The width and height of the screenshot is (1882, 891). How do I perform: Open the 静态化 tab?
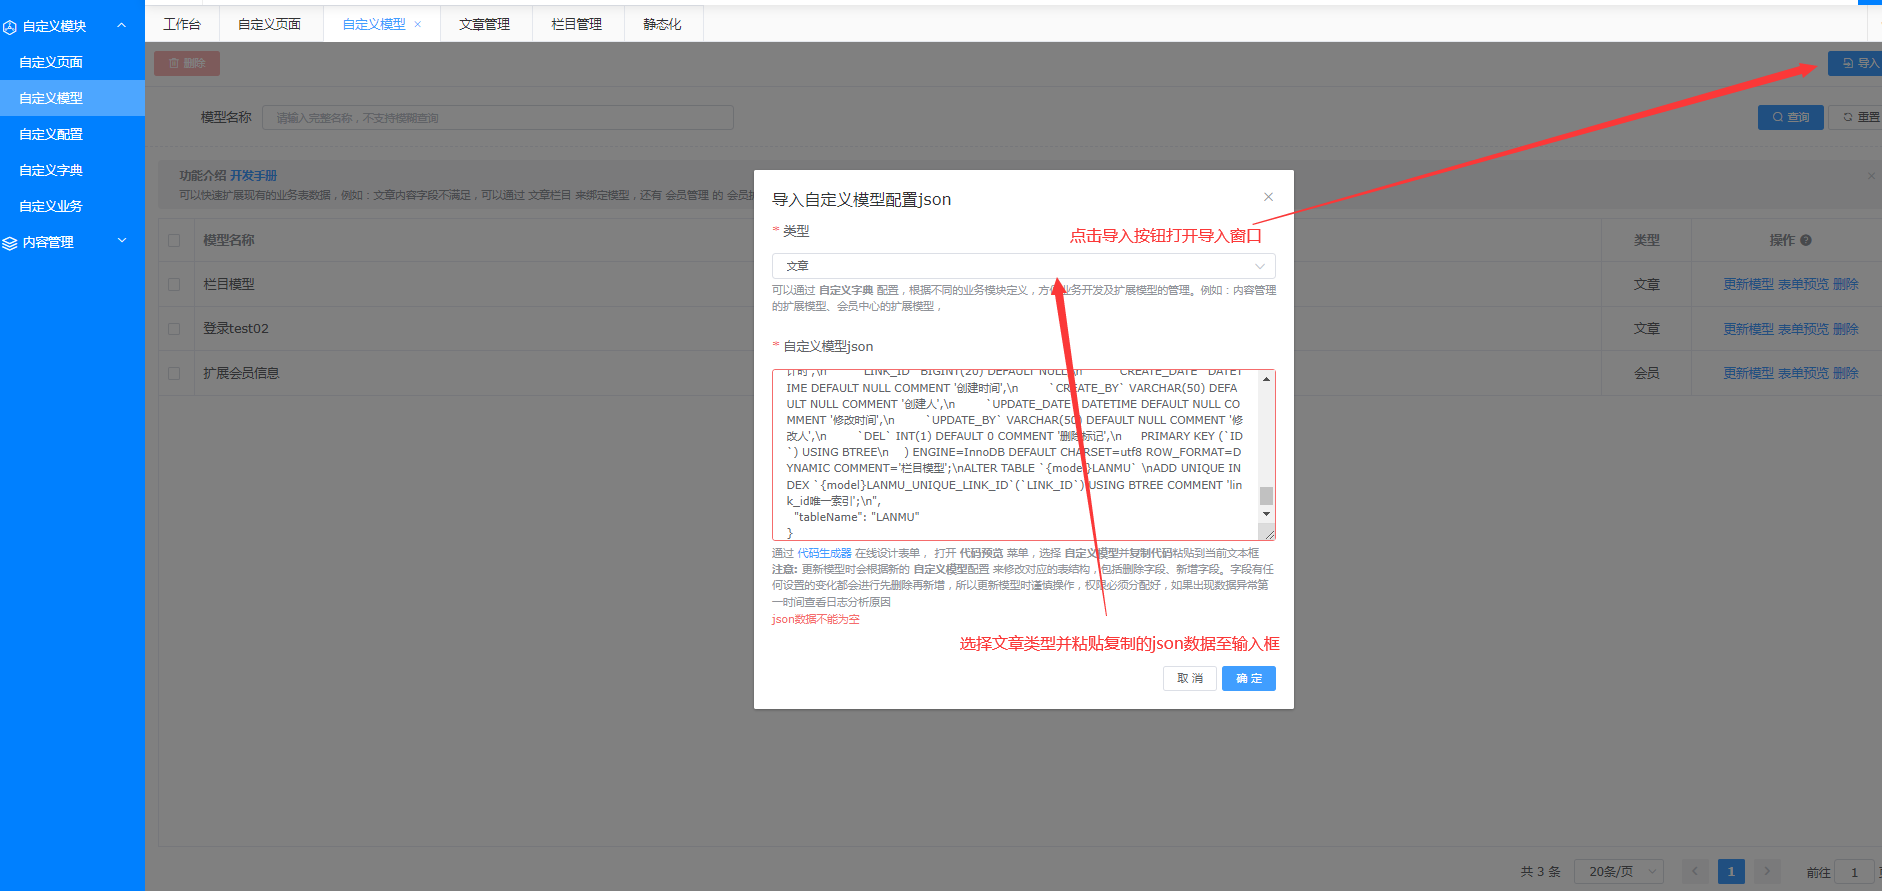(x=662, y=24)
